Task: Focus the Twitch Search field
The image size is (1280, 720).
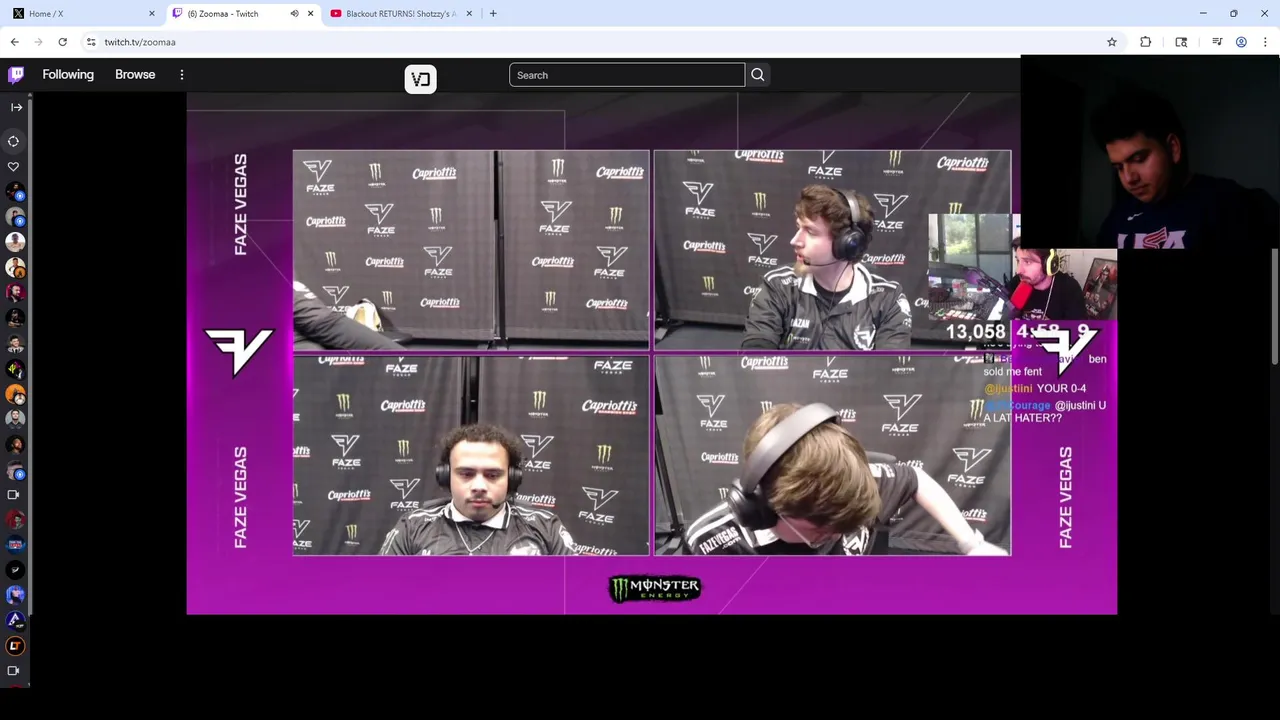Action: 627,75
